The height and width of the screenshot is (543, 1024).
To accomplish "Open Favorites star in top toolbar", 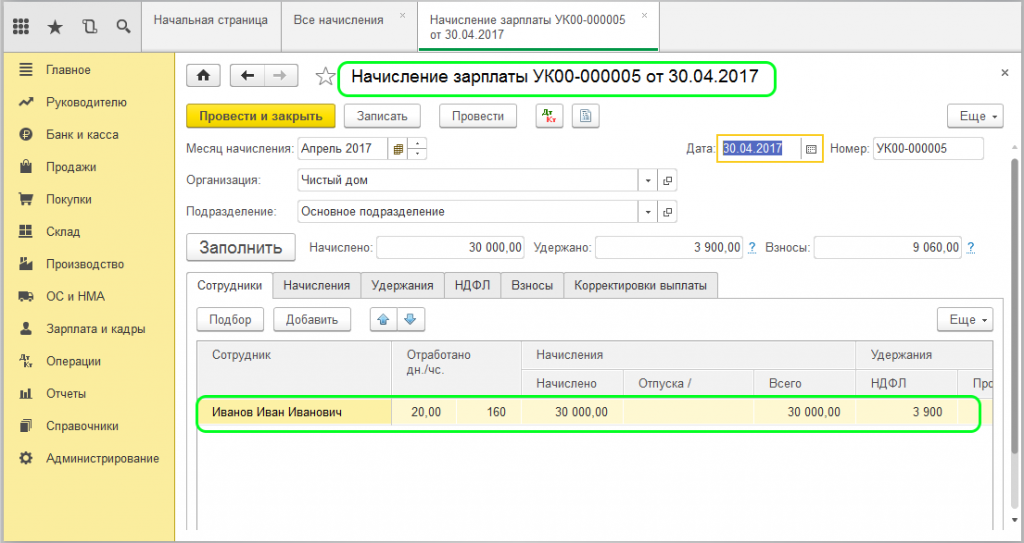I will click(54, 26).
